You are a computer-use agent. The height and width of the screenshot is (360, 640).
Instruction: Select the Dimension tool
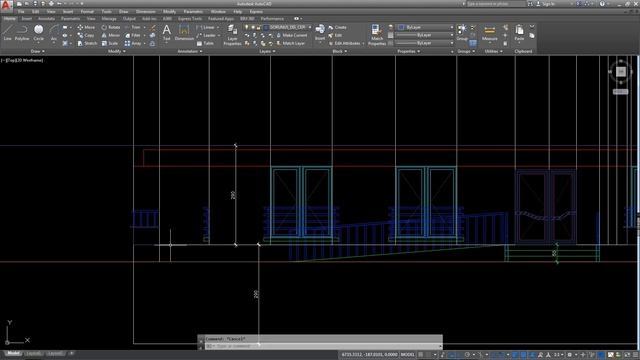point(184,33)
